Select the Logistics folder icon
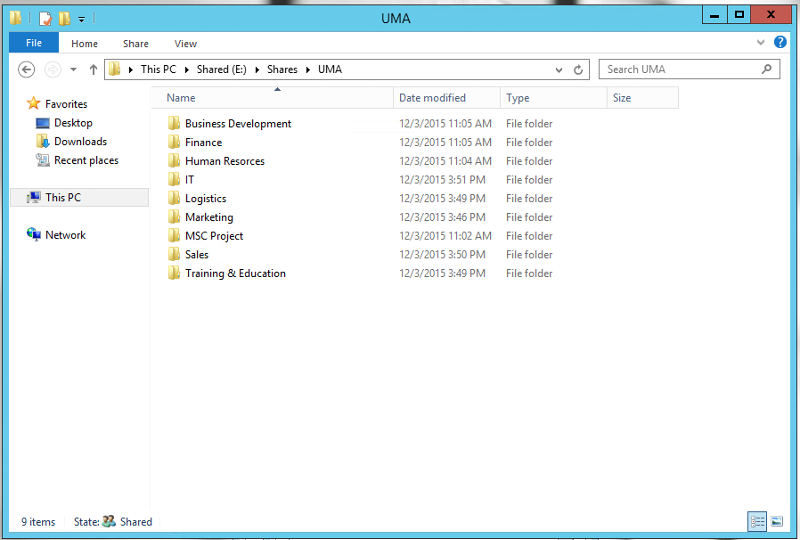 (174, 198)
